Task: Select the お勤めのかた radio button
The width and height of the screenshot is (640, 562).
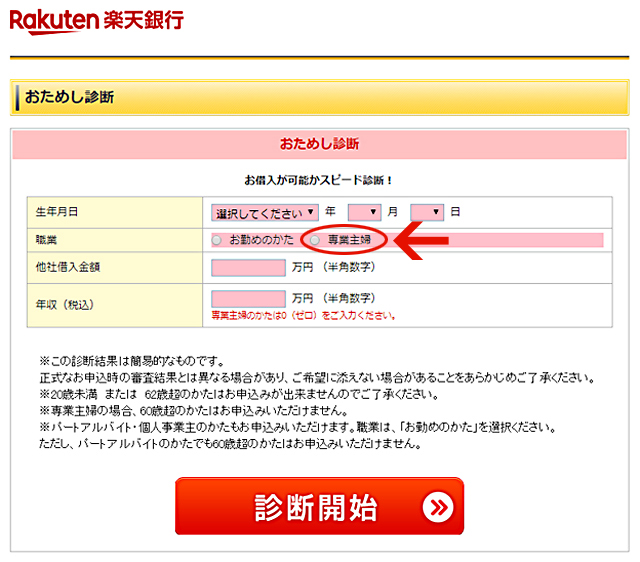Action: click(x=217, y=240)
